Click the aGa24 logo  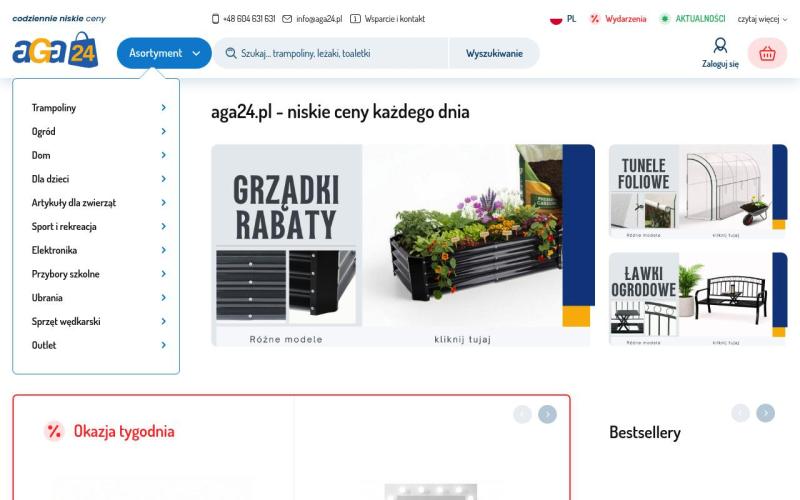click(55, 50)
